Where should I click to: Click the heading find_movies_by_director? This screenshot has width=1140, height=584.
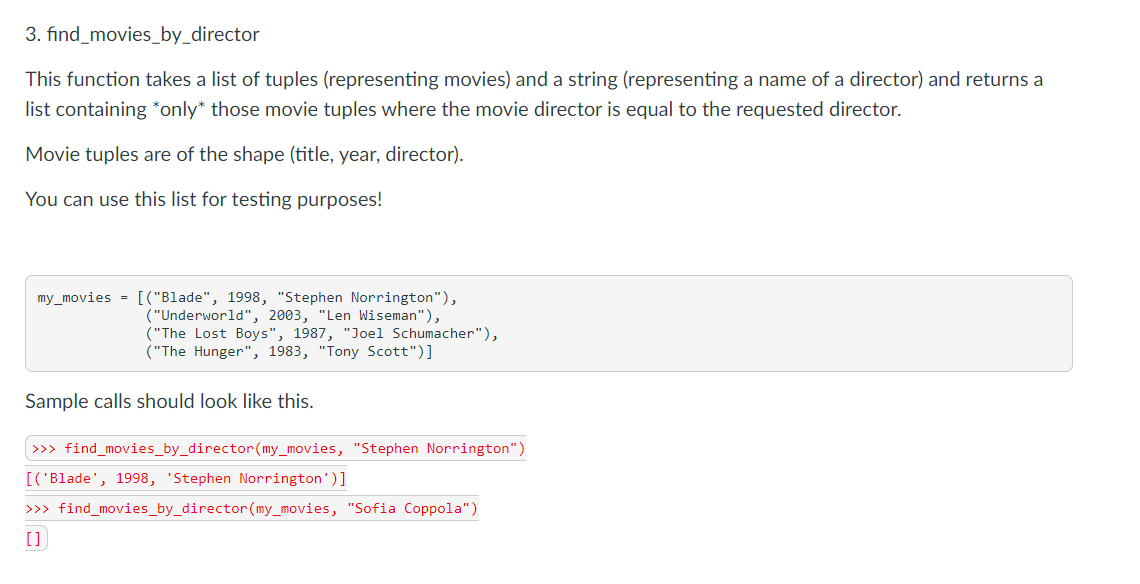142,34
